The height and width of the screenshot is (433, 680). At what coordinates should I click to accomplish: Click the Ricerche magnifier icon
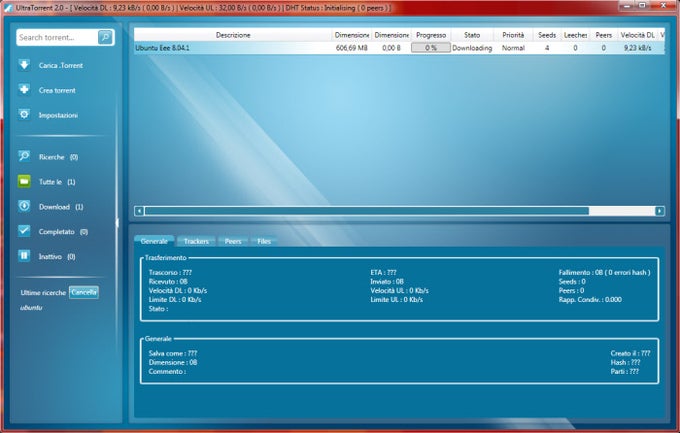point(24,156)
